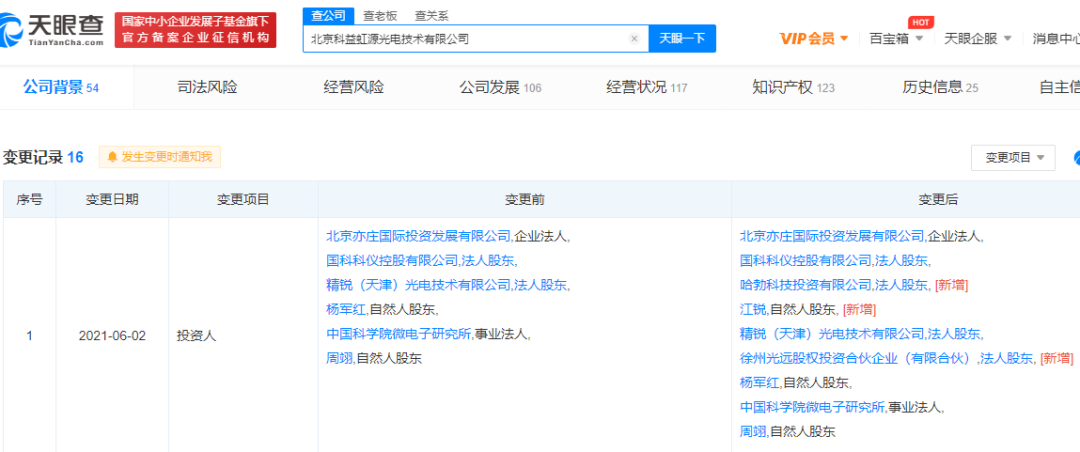Open 国科科仪控股有限公司 in 变更前 column

392,260
